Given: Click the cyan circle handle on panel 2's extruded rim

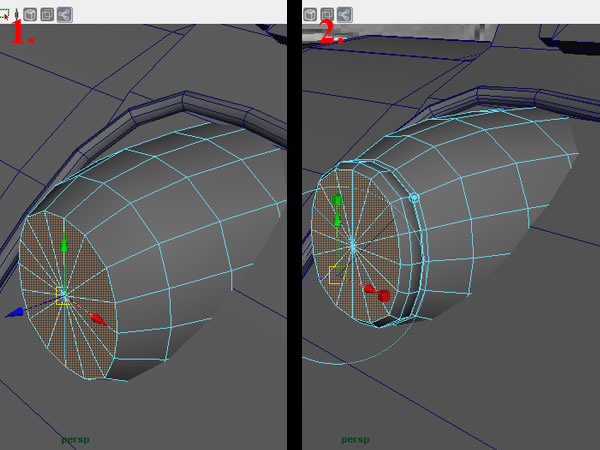Looking at the screenshot, I should click(x=414, y=198).
